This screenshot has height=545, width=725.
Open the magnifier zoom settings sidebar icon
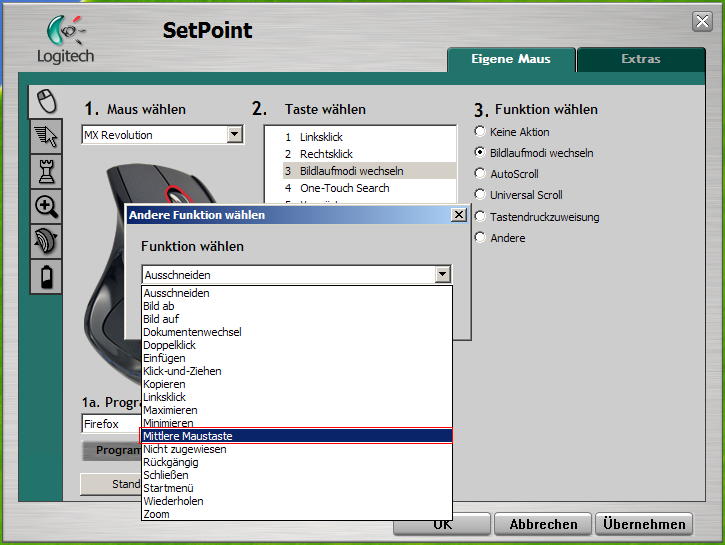[46, 206]
